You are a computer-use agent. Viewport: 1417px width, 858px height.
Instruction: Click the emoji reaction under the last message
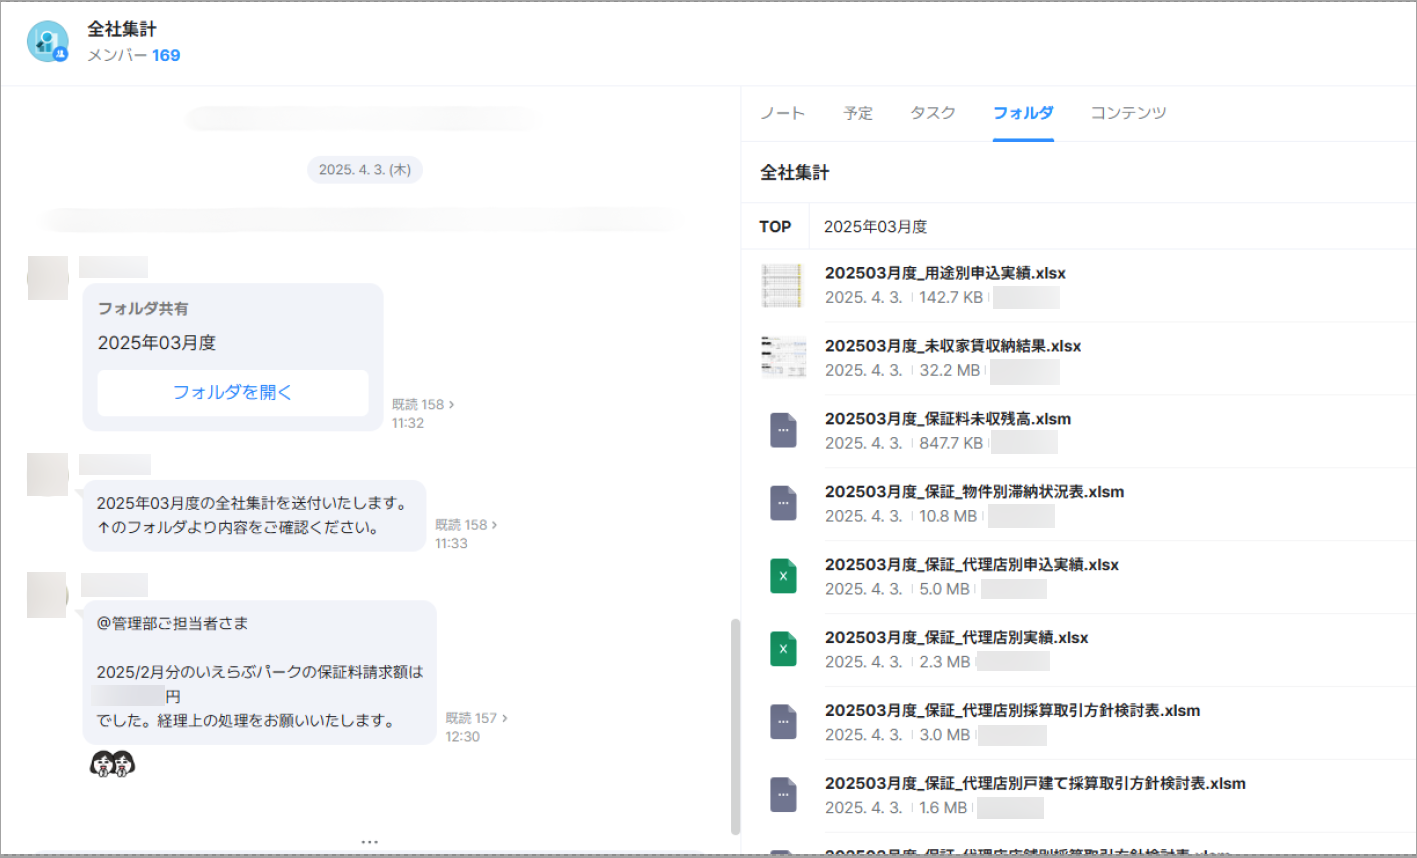click(112, 765)
